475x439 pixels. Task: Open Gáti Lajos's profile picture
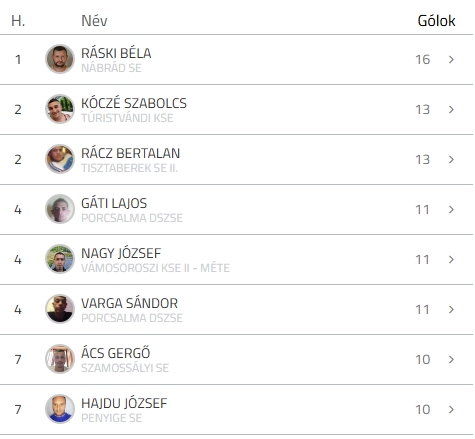coord(60,209)
